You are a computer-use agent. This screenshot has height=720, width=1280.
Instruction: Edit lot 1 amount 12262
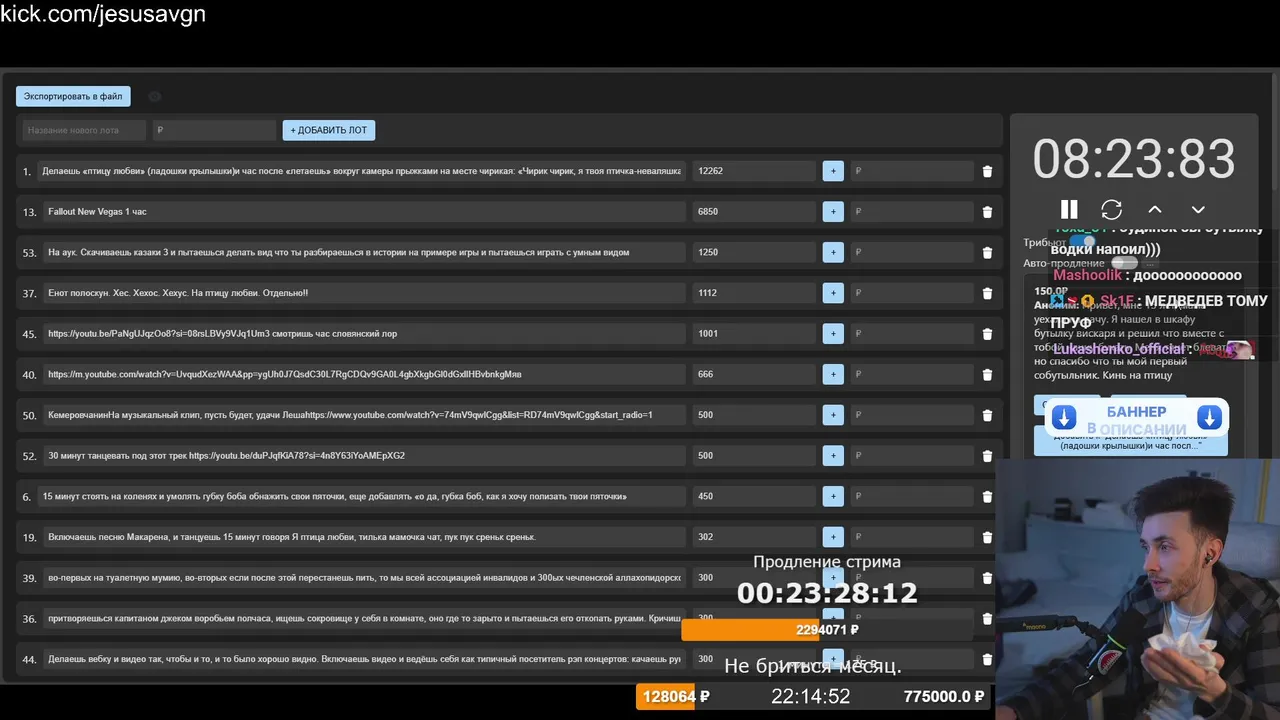pos(754,171)
